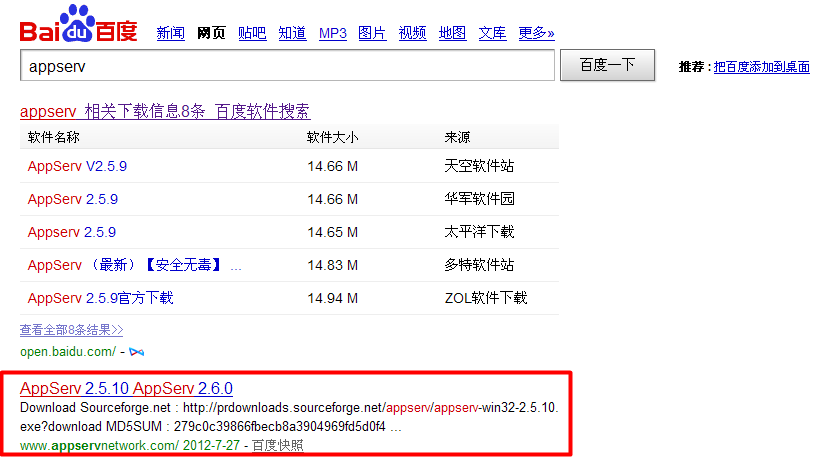Image resolution: width=838 pixels, height=461 pixels.
Task: Click www.appservnetwork.com/ green URL text
Action: tap(99, 446)
